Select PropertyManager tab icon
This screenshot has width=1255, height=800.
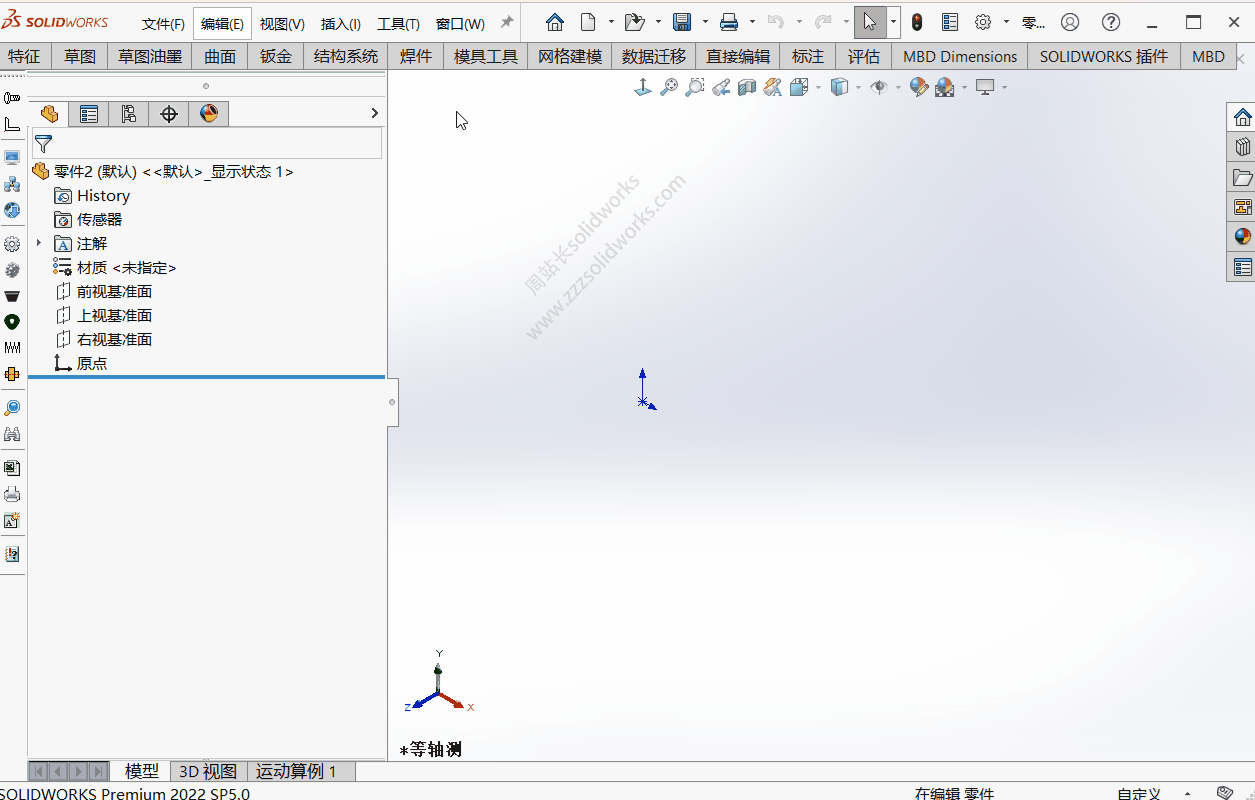point(89,114)
